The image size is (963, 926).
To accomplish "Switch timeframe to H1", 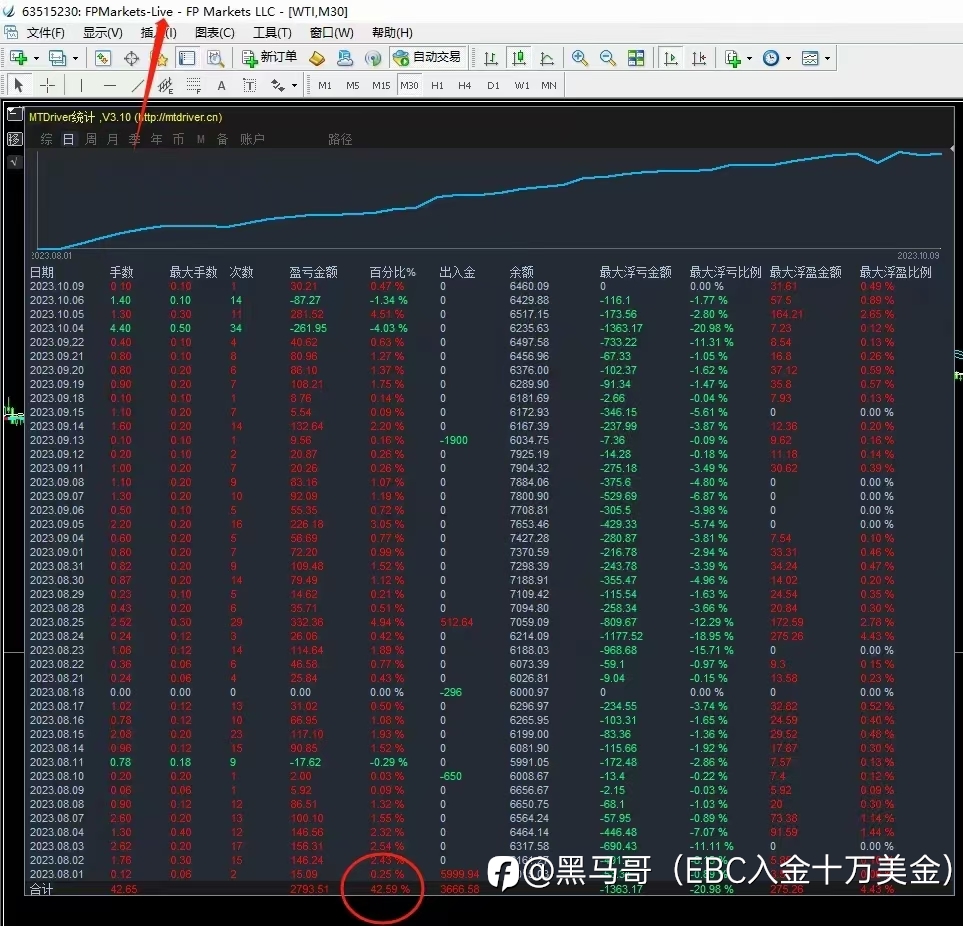I will point(437,85).
